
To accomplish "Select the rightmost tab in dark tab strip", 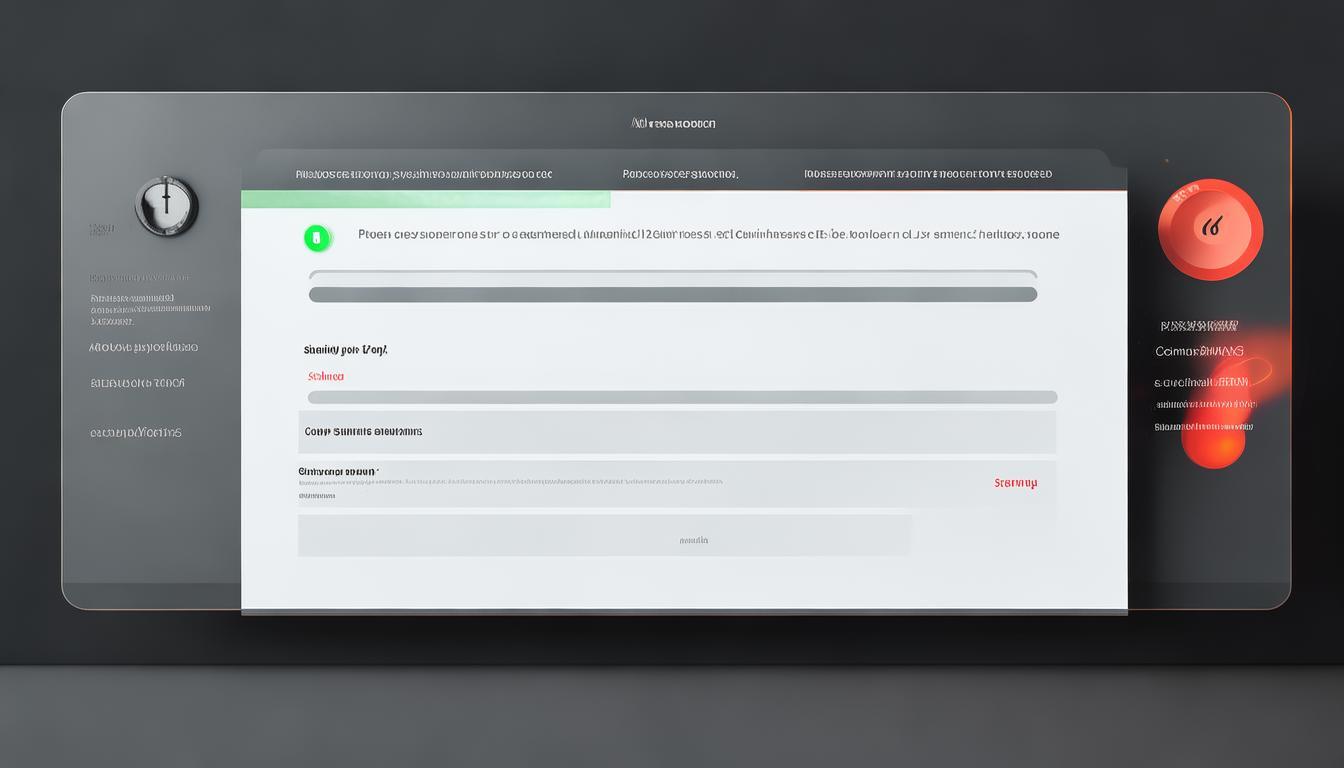I will click(927, 174).
